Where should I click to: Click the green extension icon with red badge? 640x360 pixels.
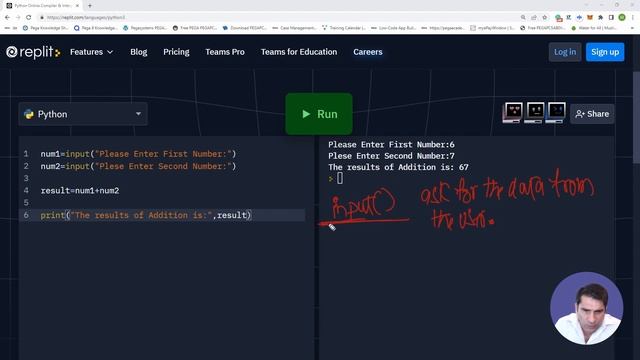point(558,18)
